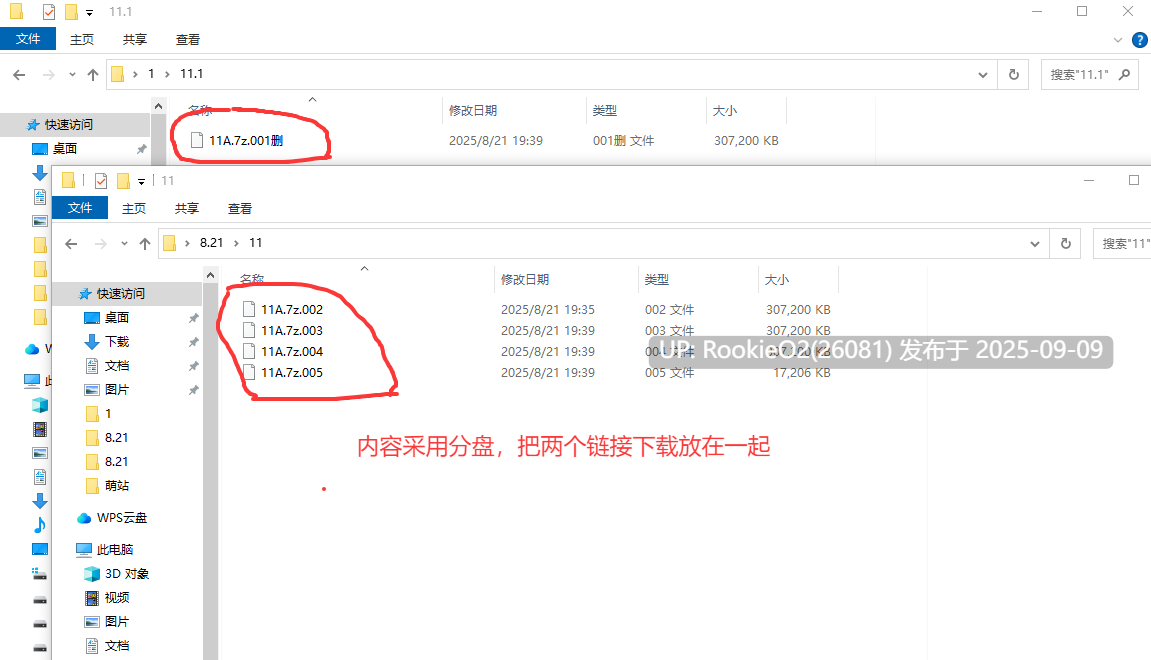Open WPS云盘 in the 11 window sidebar
Screen dimensions: 1151x660
[x=121, y=518]
